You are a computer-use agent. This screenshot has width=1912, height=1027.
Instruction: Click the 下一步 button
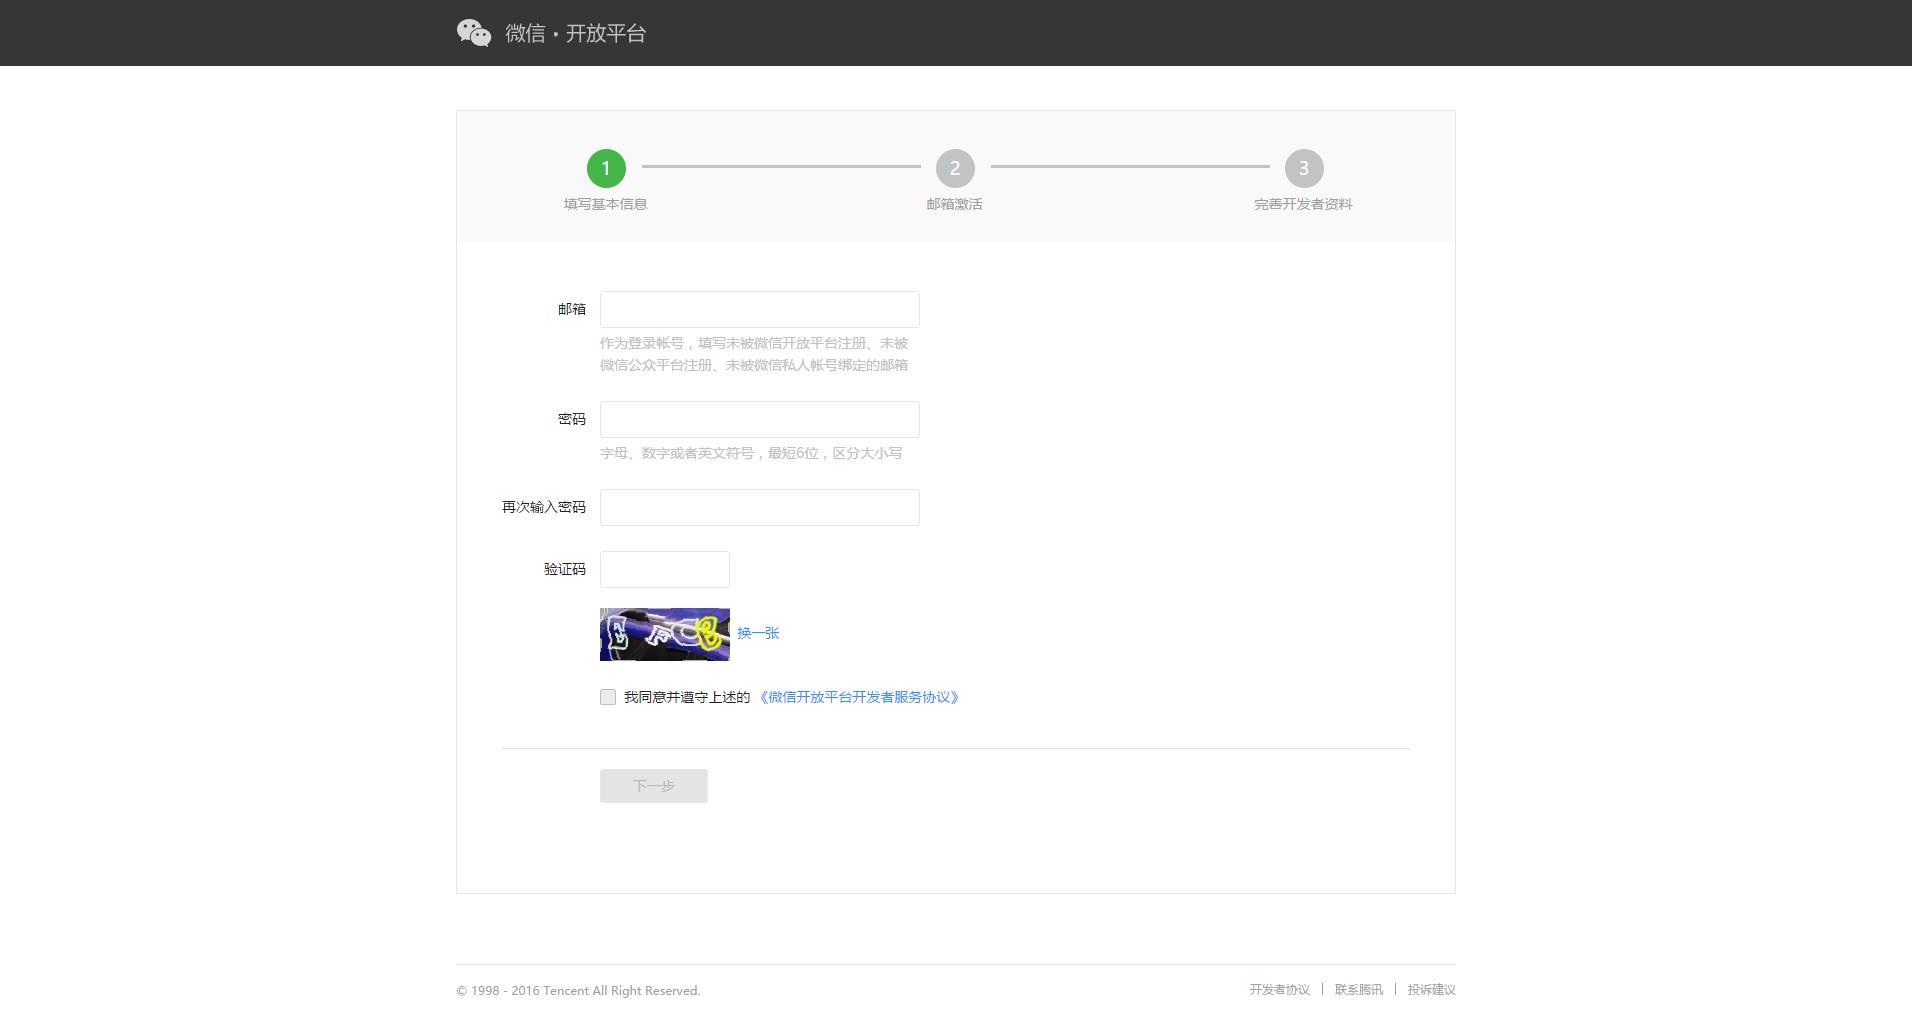coord(653,786)
